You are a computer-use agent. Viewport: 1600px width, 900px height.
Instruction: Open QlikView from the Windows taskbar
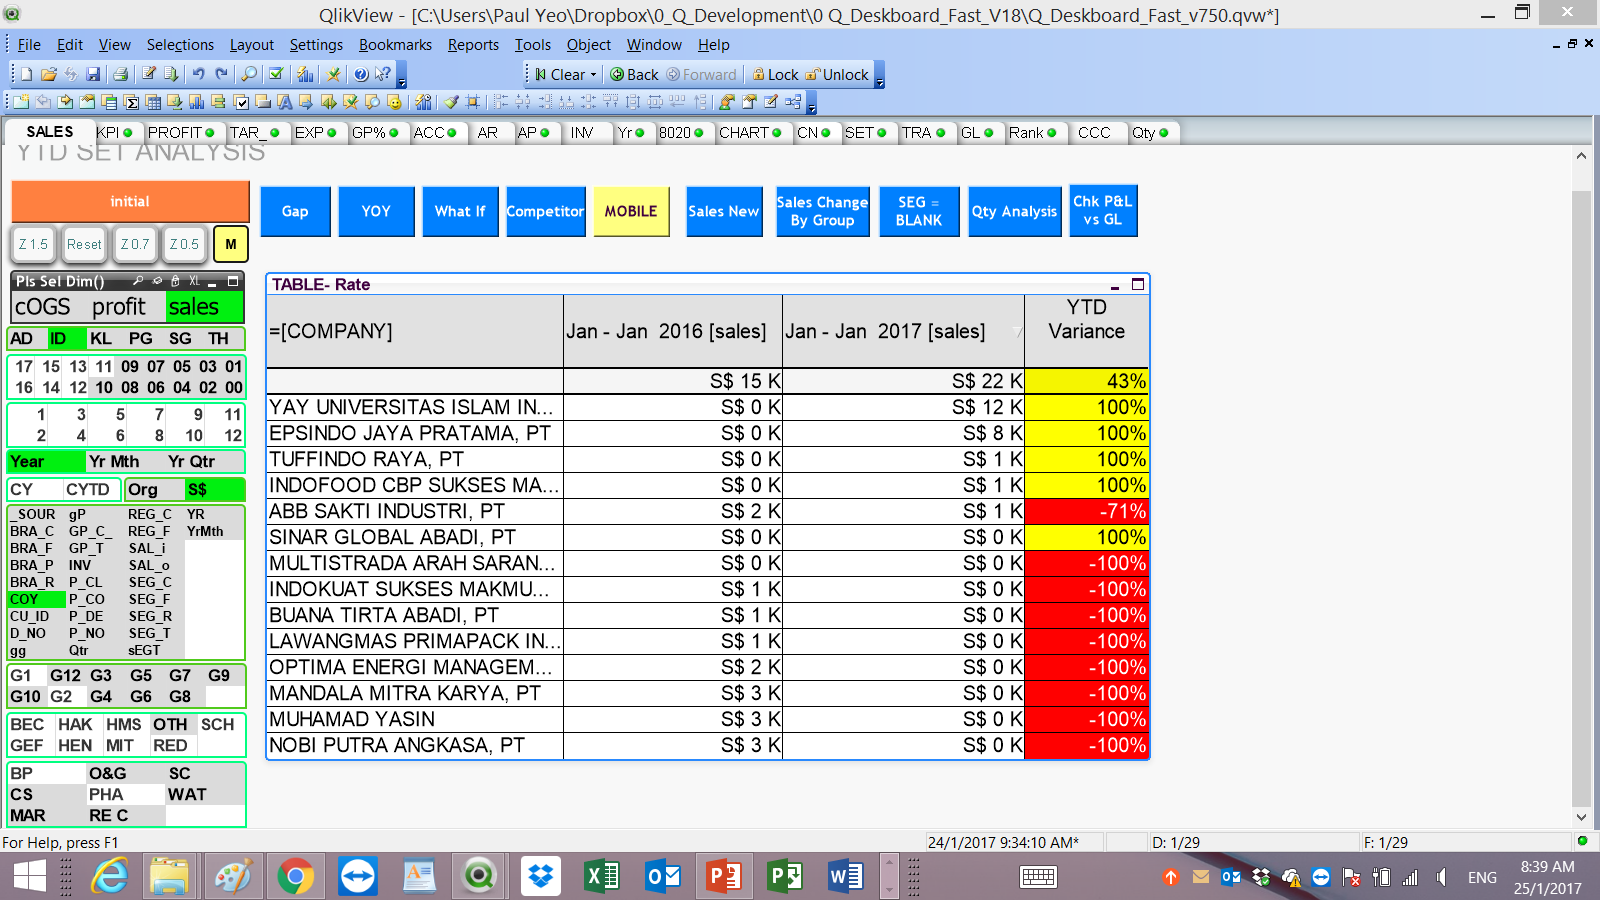[479, 877]
